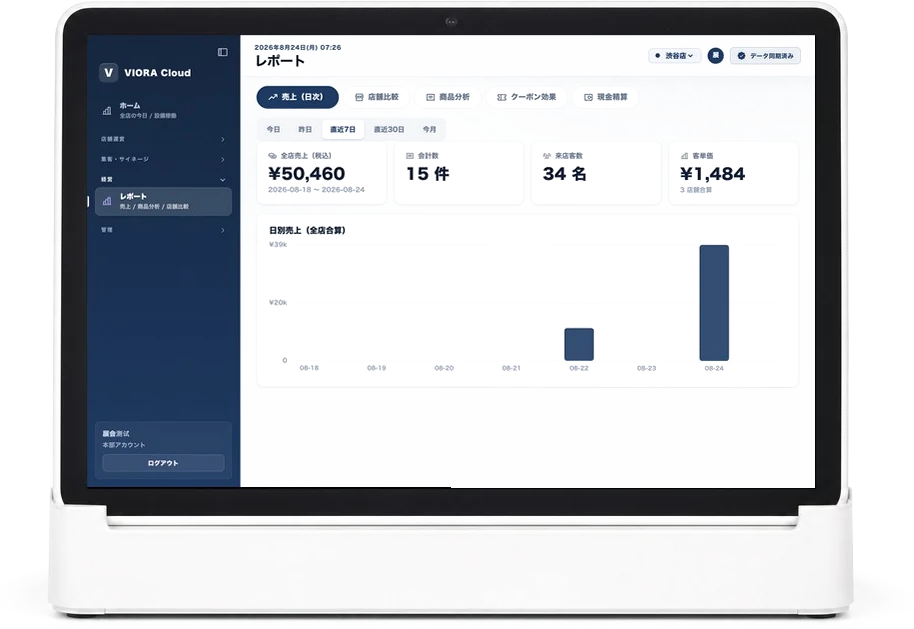914x629 pixels.
Task: Collapse the sidebar with the panel icon
Action: point(223,52)
